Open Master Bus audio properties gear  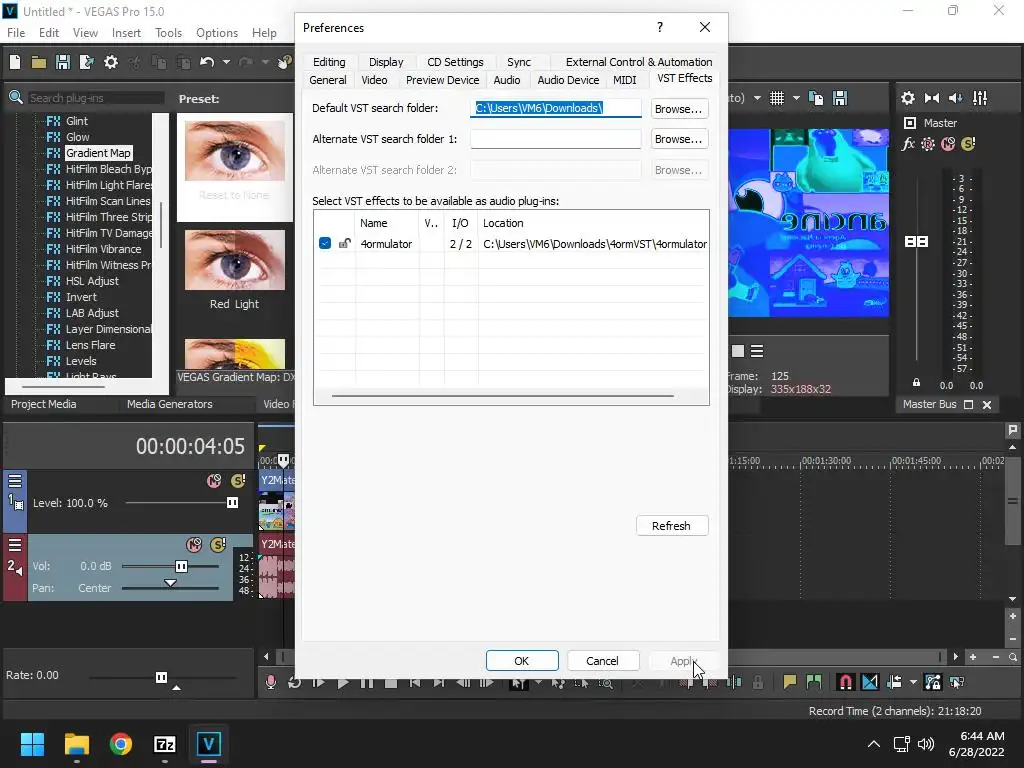point(908,98)
